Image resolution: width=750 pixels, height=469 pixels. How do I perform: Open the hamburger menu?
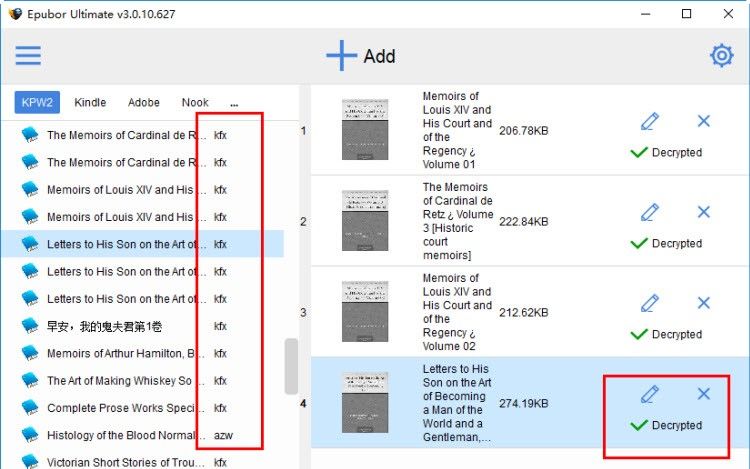coord(28,55)
